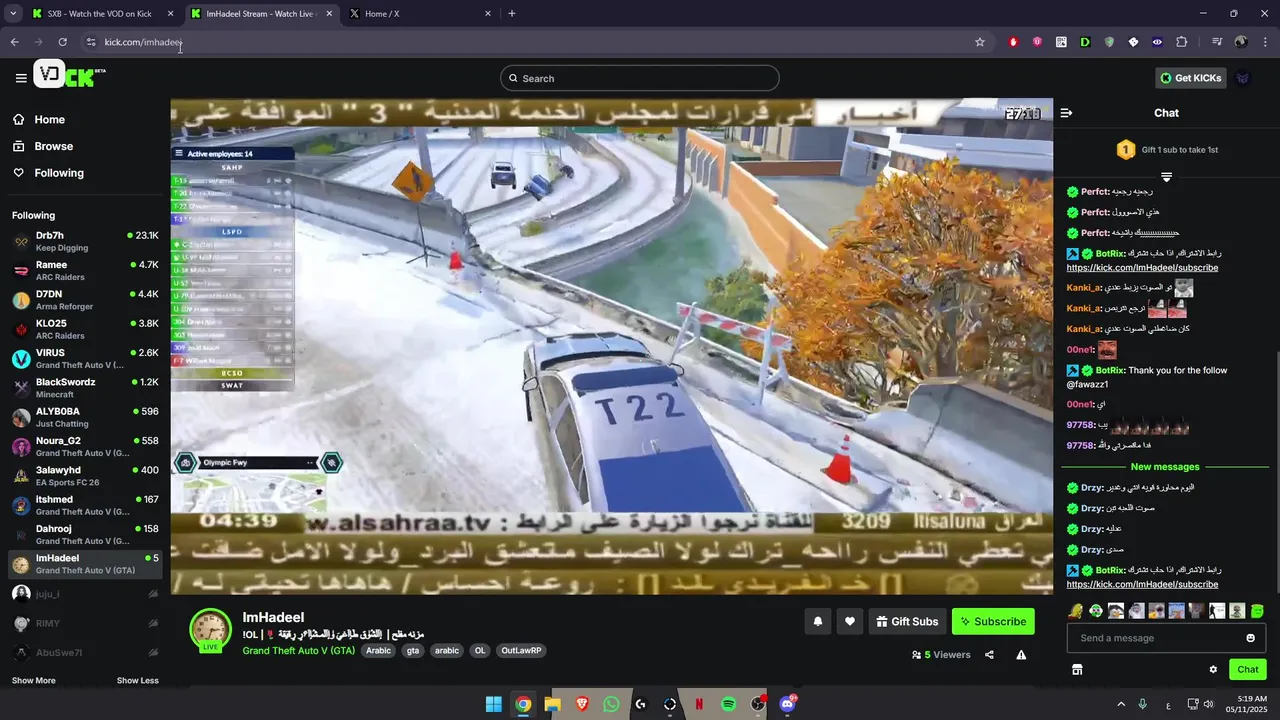Open the browser Extensions puzzle icon

(1181, 42)
